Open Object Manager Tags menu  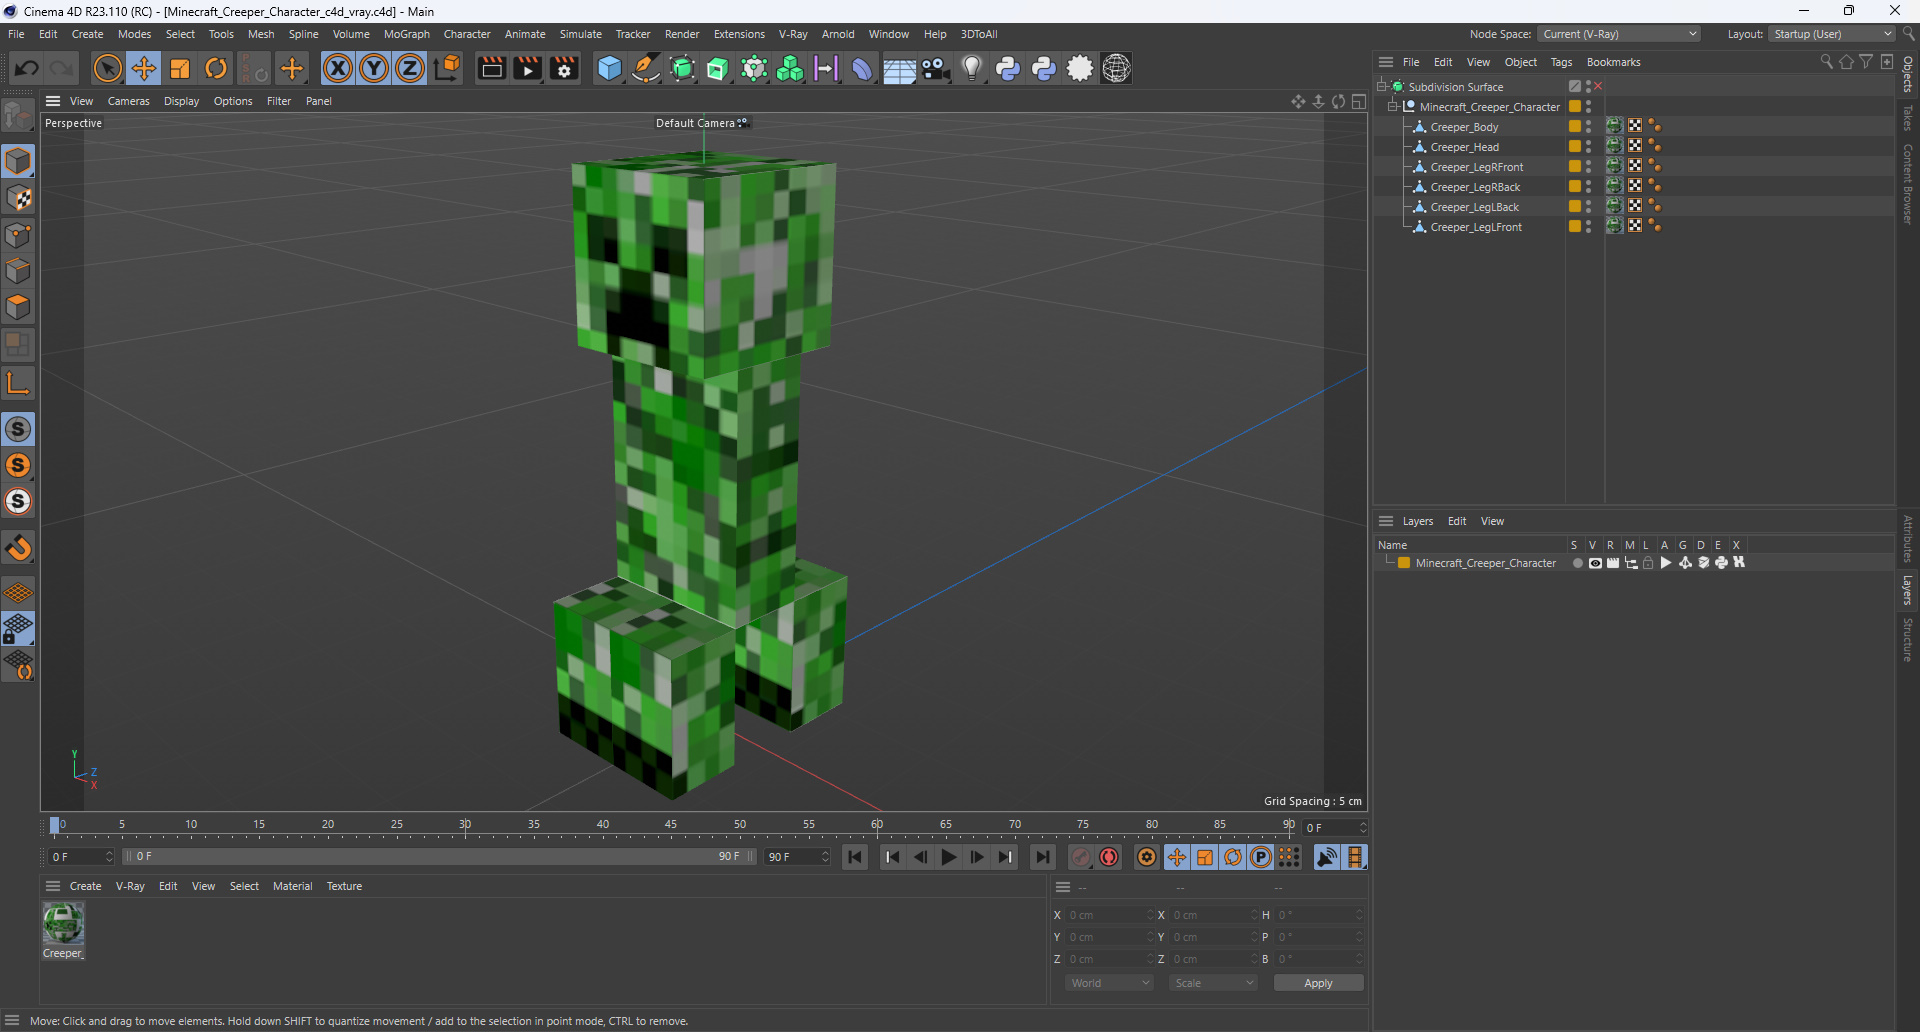pos(1561,62)
